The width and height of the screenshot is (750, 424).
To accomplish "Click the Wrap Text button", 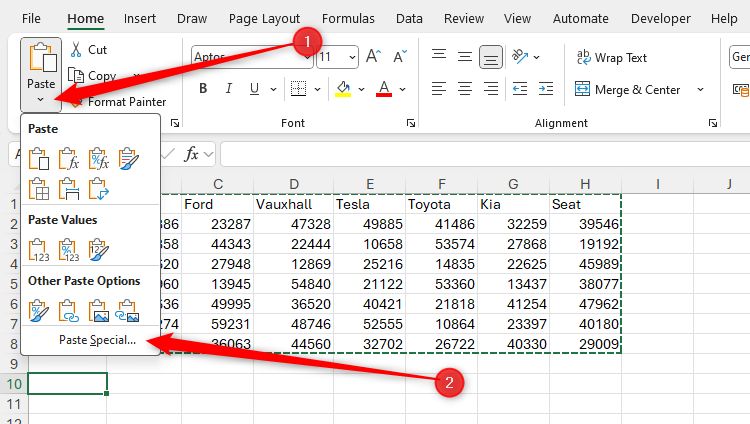I will (x=612, y=57).
